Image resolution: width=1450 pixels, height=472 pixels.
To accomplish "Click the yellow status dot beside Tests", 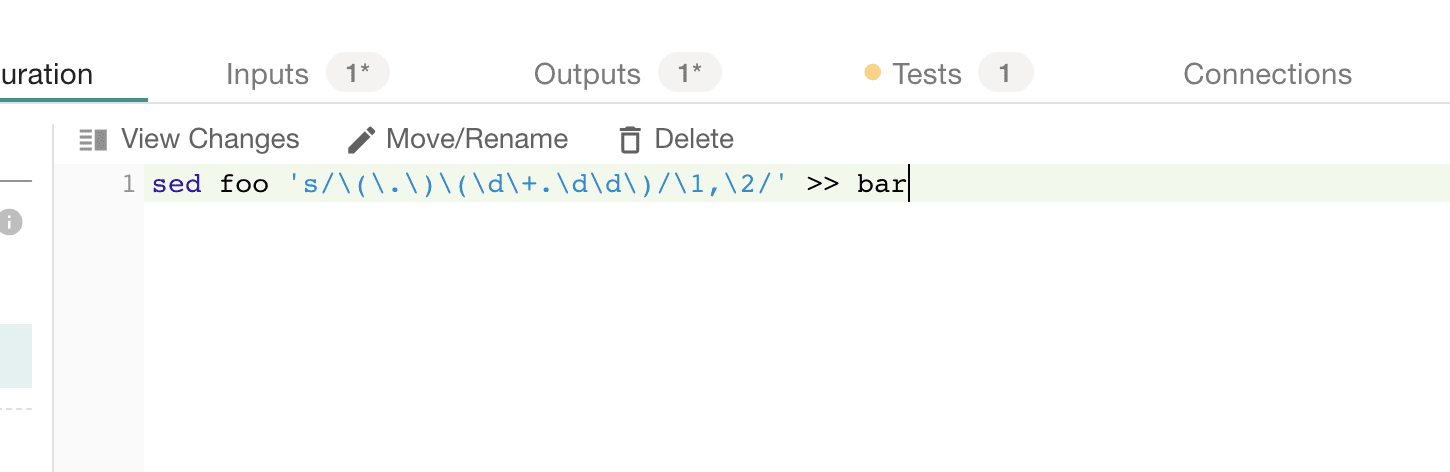I will coord(872,73).
